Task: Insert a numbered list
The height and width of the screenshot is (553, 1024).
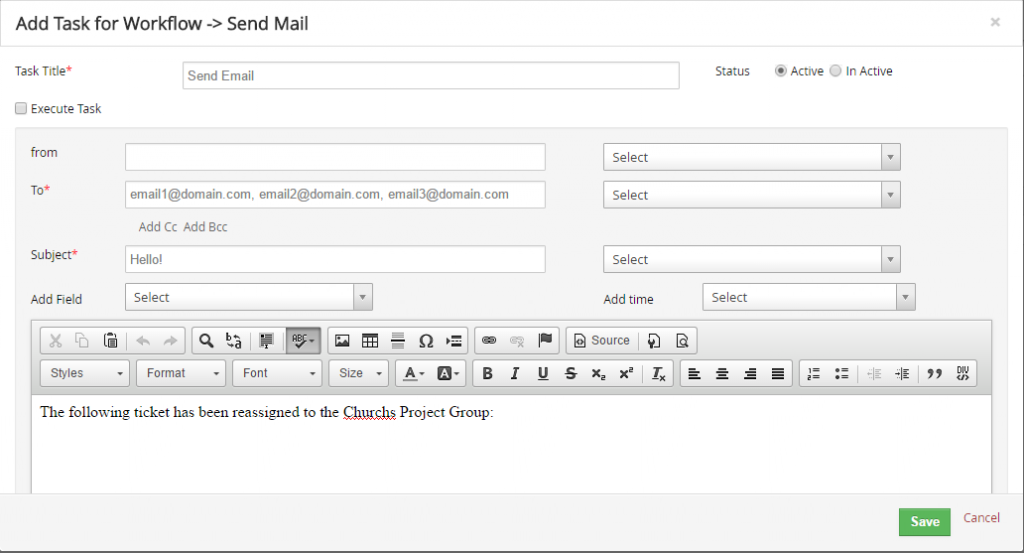Action: click(814, 373)
